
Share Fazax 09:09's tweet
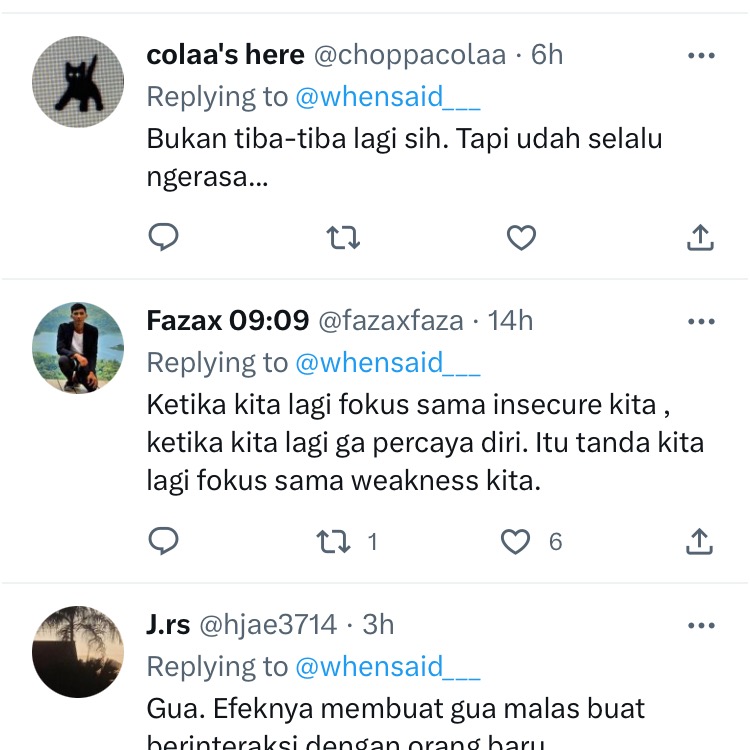[701, 541]
